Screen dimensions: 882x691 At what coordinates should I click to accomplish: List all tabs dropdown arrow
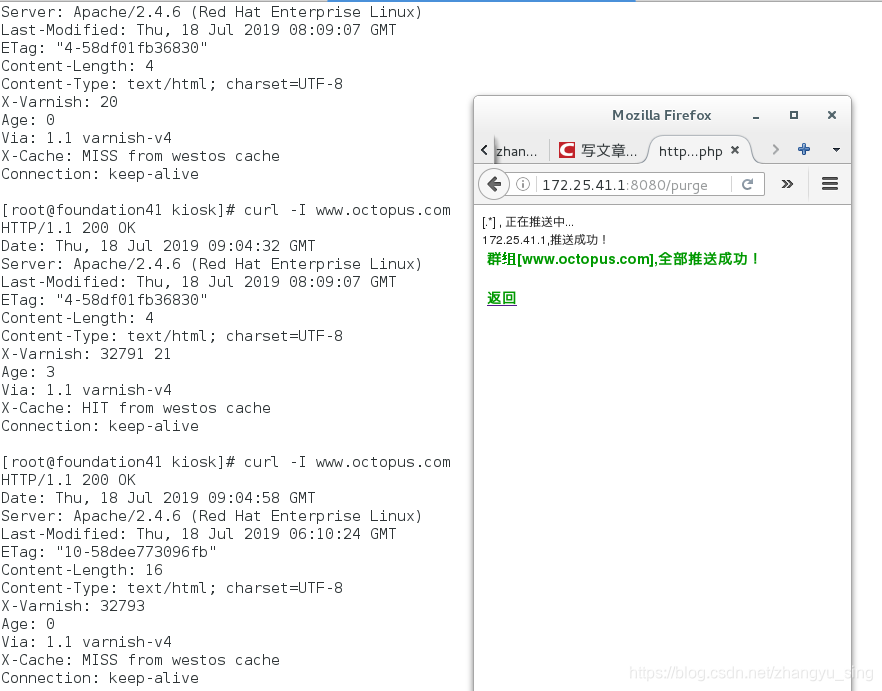tap(836, 150)
